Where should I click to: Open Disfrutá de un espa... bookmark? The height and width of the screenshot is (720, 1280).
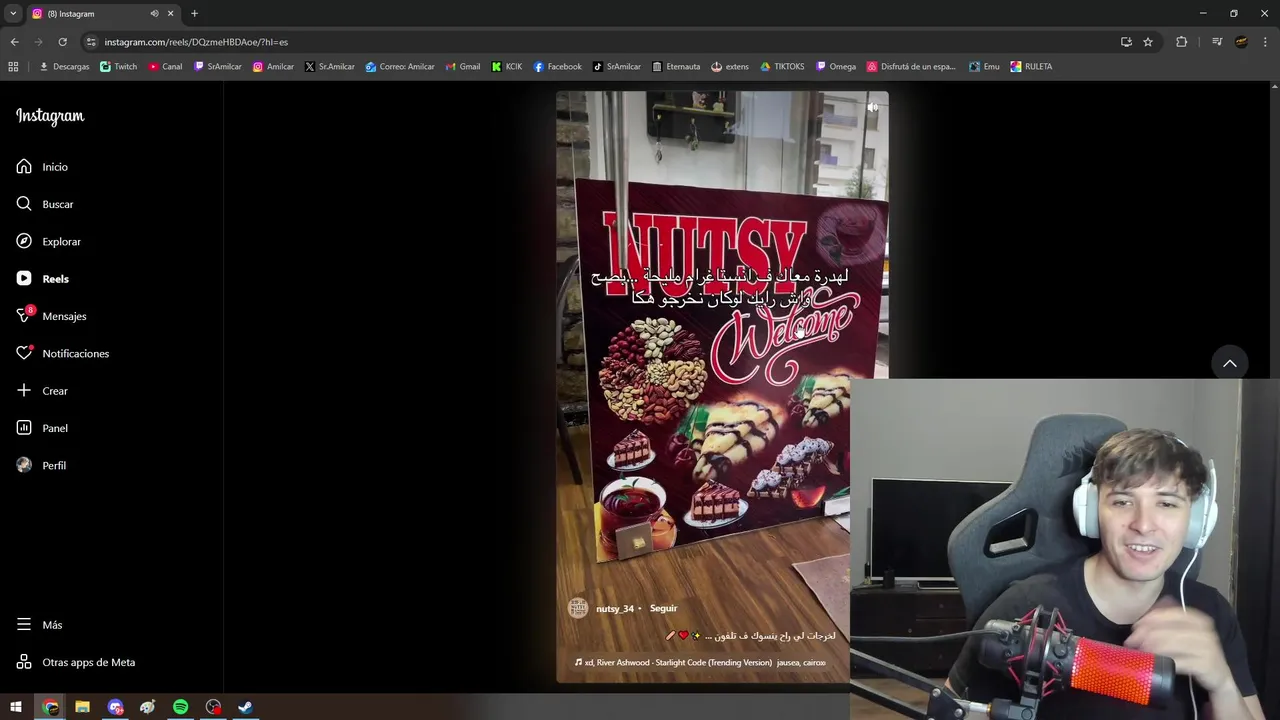tap(911, 66)
